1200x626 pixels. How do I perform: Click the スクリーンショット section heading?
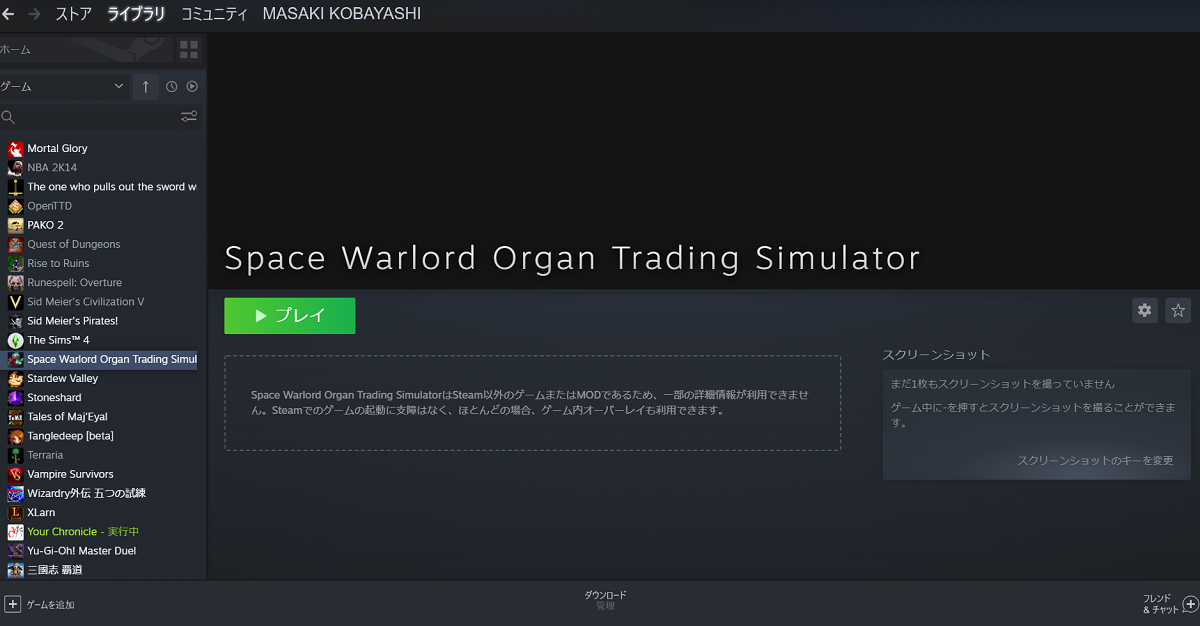click(936, 355)
